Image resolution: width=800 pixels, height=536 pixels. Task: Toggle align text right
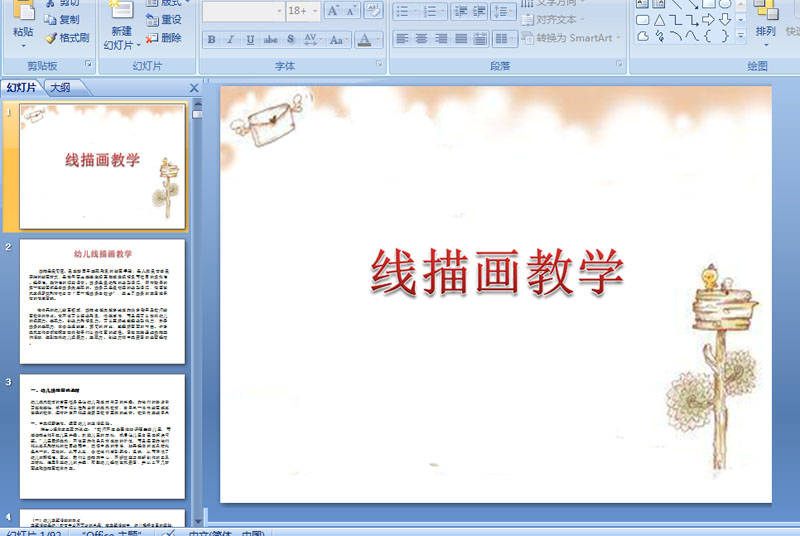(x=441, y=39)
